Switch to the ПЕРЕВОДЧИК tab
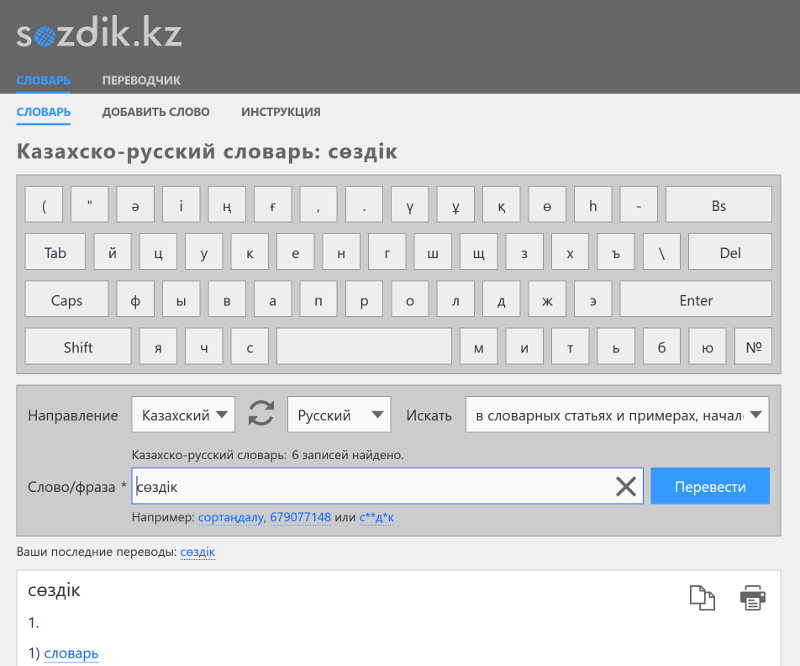Screen dimensions: 800x666 click(x=141, y=80)
